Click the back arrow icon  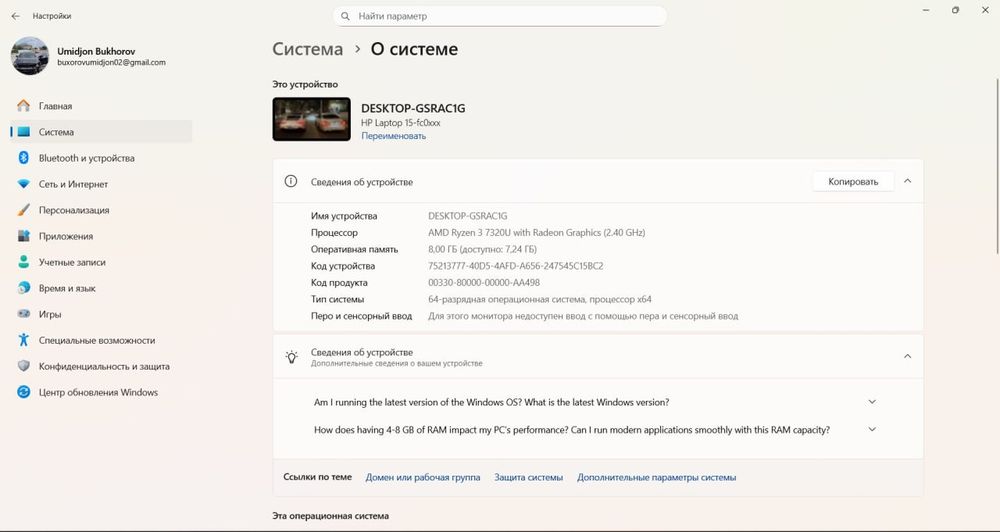[15, 16]
